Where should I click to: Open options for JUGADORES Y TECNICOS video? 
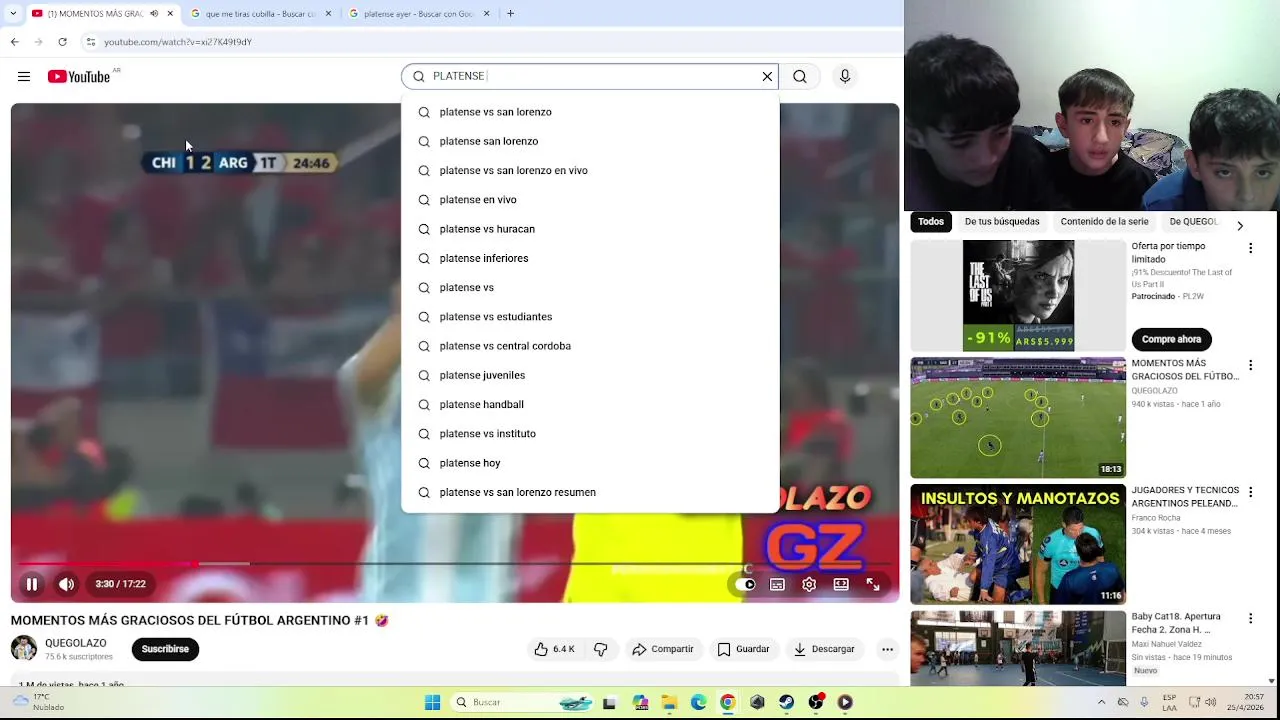pyautogui.click(x=1250, y=492)
